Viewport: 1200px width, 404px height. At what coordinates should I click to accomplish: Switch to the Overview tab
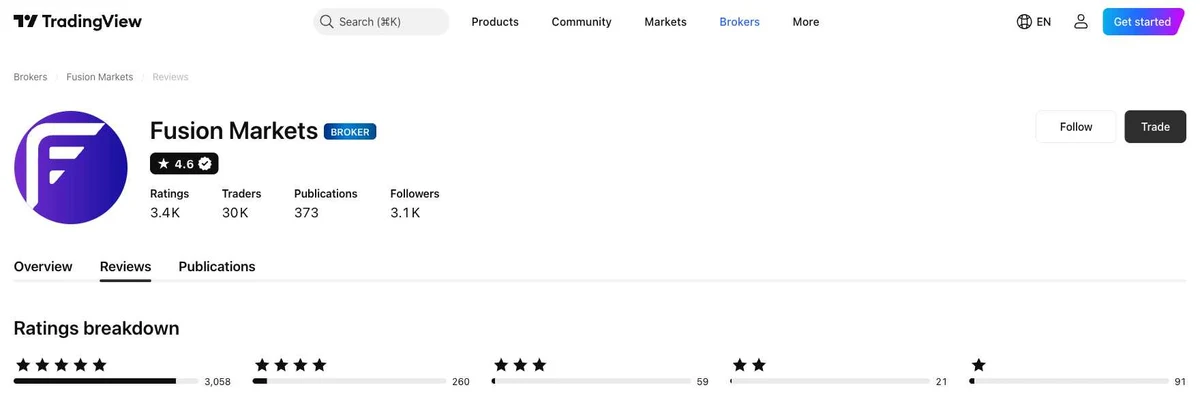pos(43,267)
